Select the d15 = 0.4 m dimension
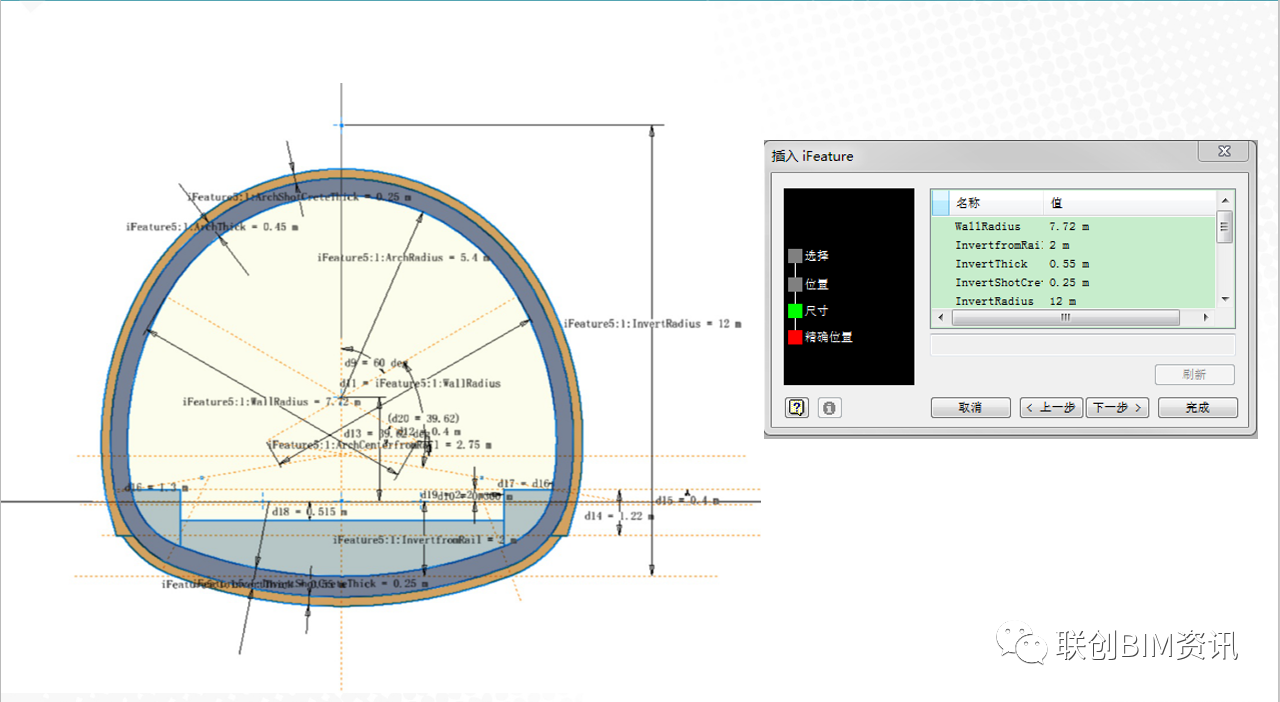The image size is (1280, 702). [x=688, y=500]
